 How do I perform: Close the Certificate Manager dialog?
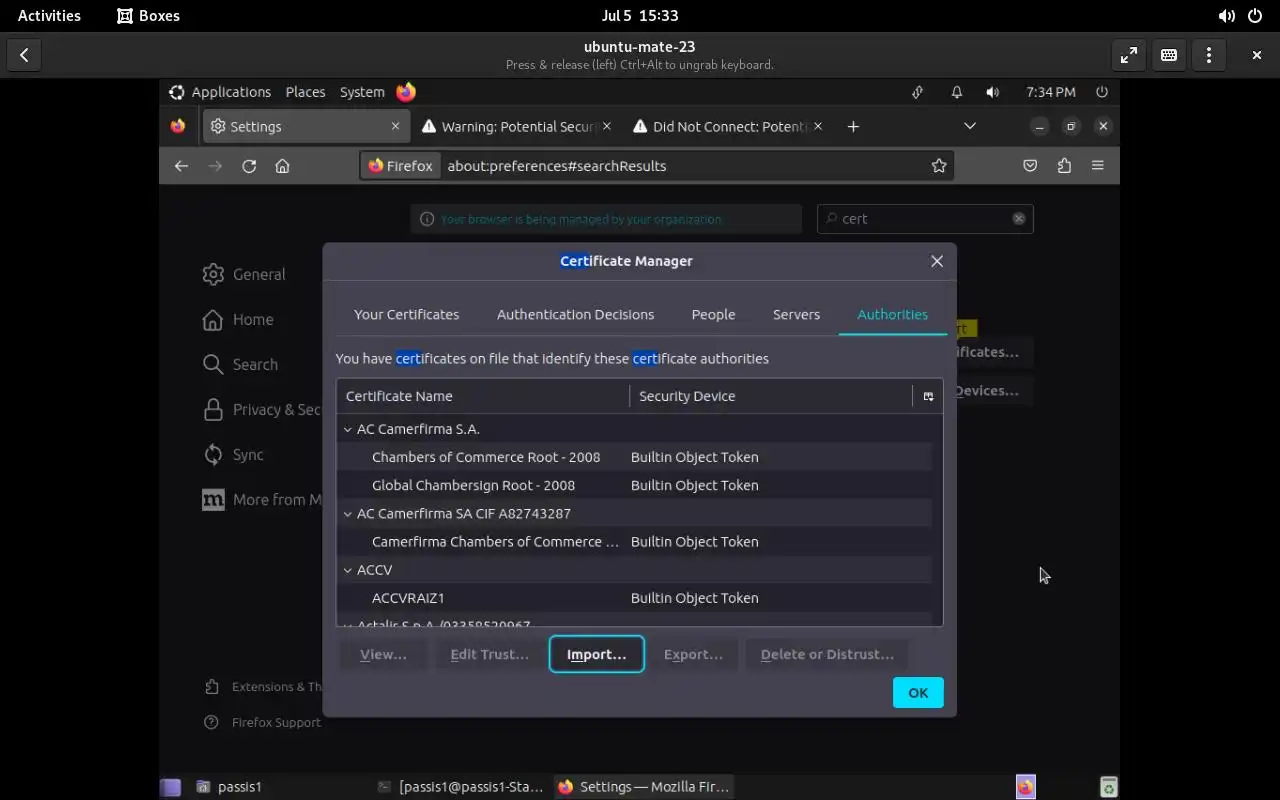pyautogui.click(x=937, y=261)
